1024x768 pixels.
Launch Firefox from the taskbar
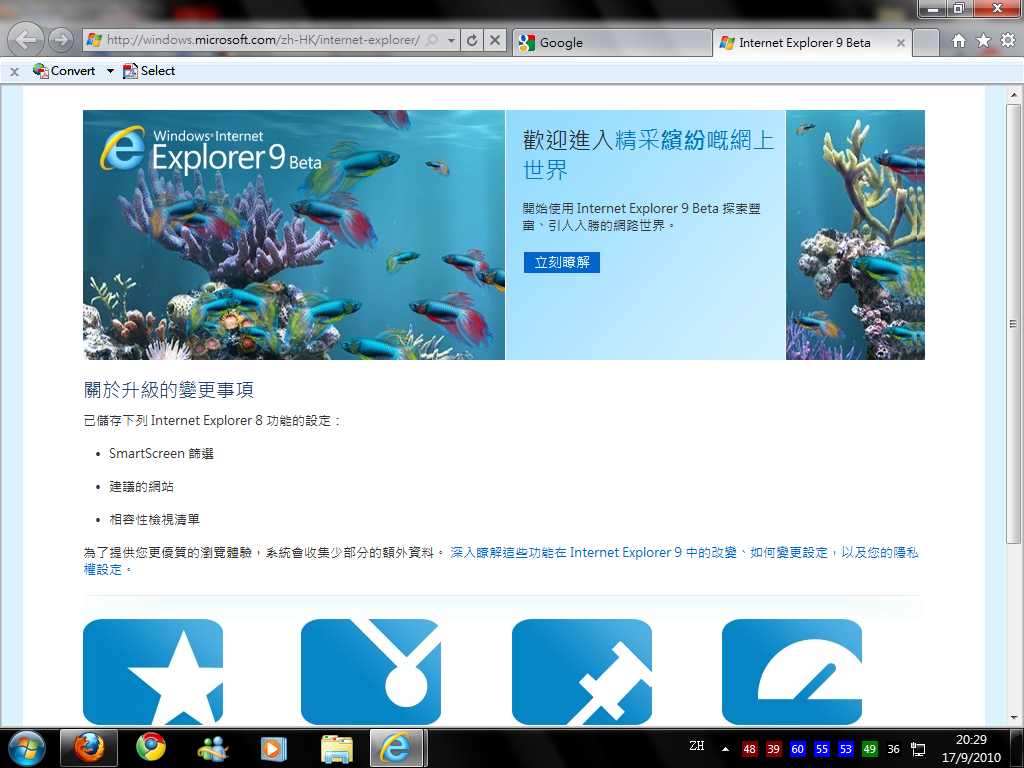click(89, 748)
